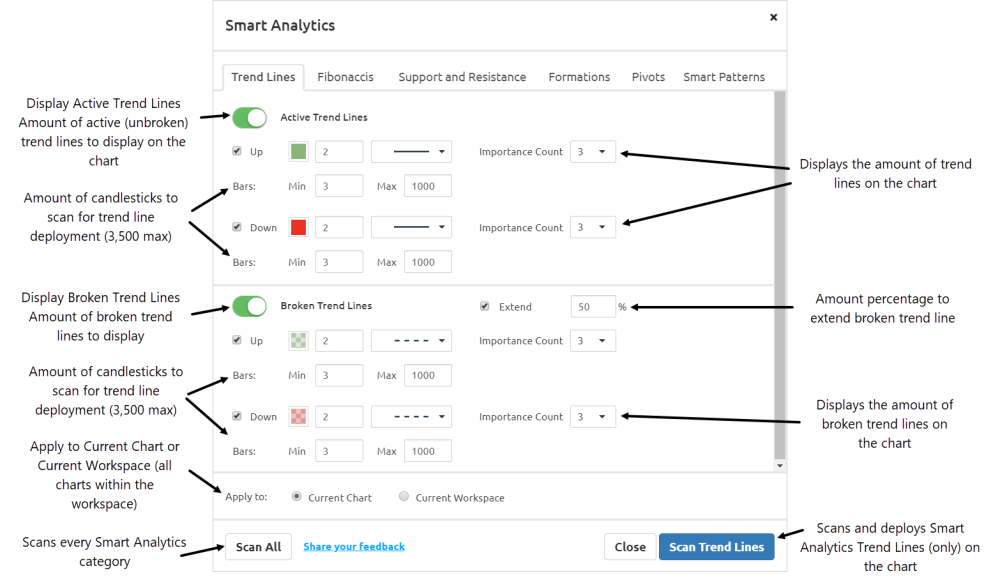Screen dimensions: 1000x587
Task: Open the broken Down dashed line style dropdown
Action: (411, 417)
